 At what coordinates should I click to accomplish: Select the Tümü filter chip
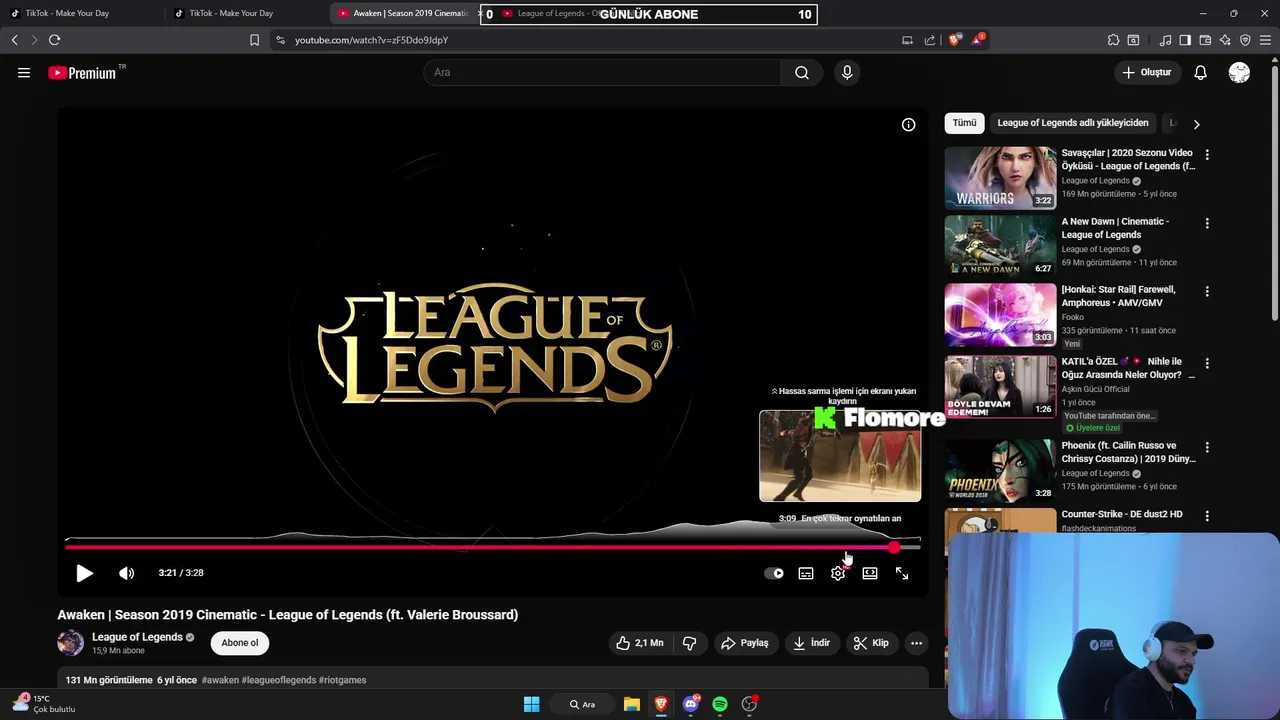(x=964, y=123)
